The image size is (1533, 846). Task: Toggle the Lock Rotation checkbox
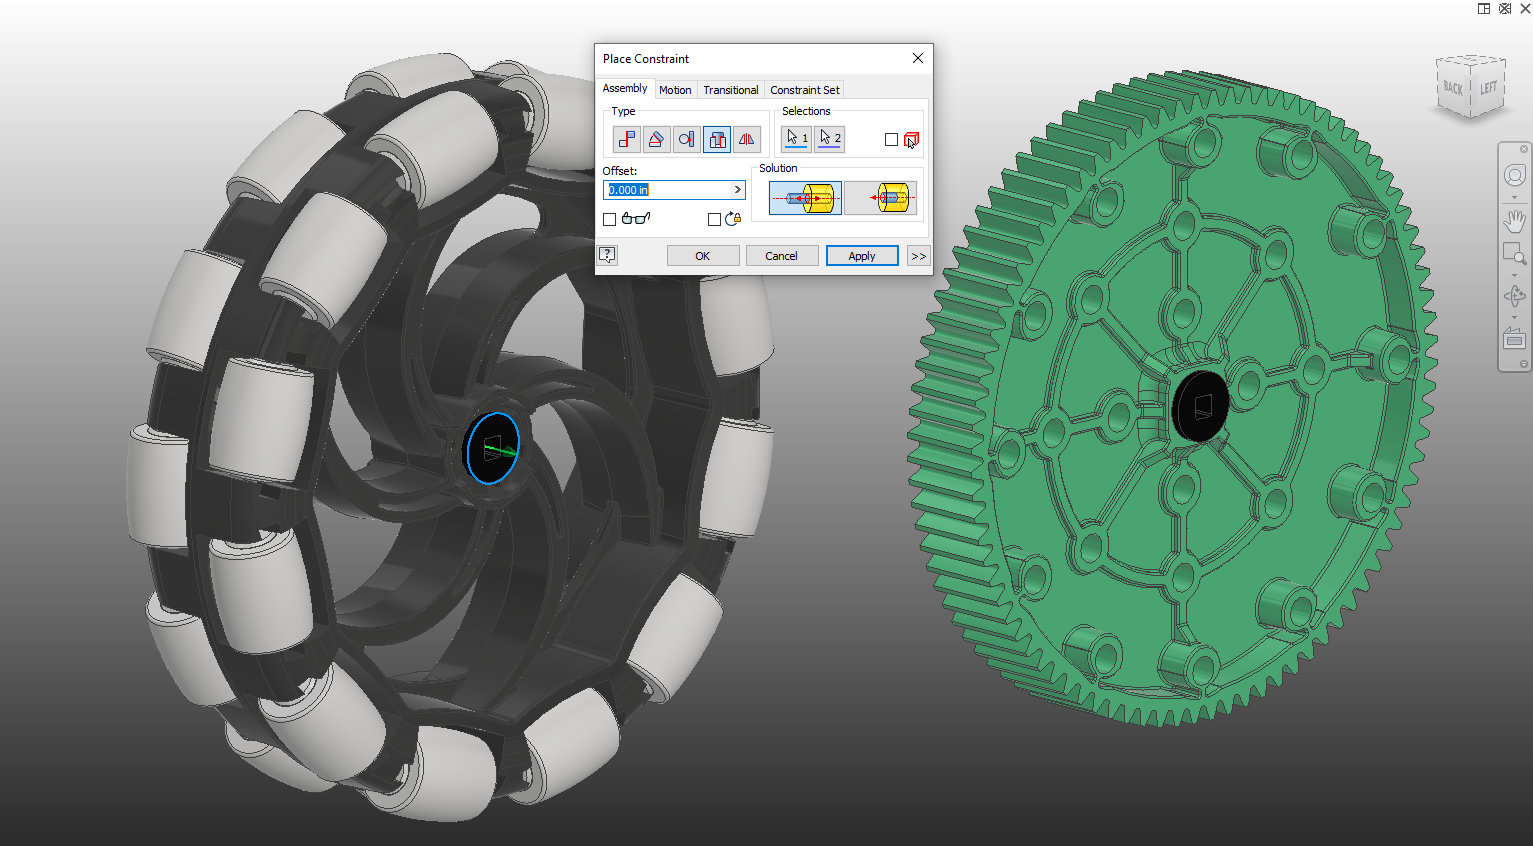coord(714,219)
